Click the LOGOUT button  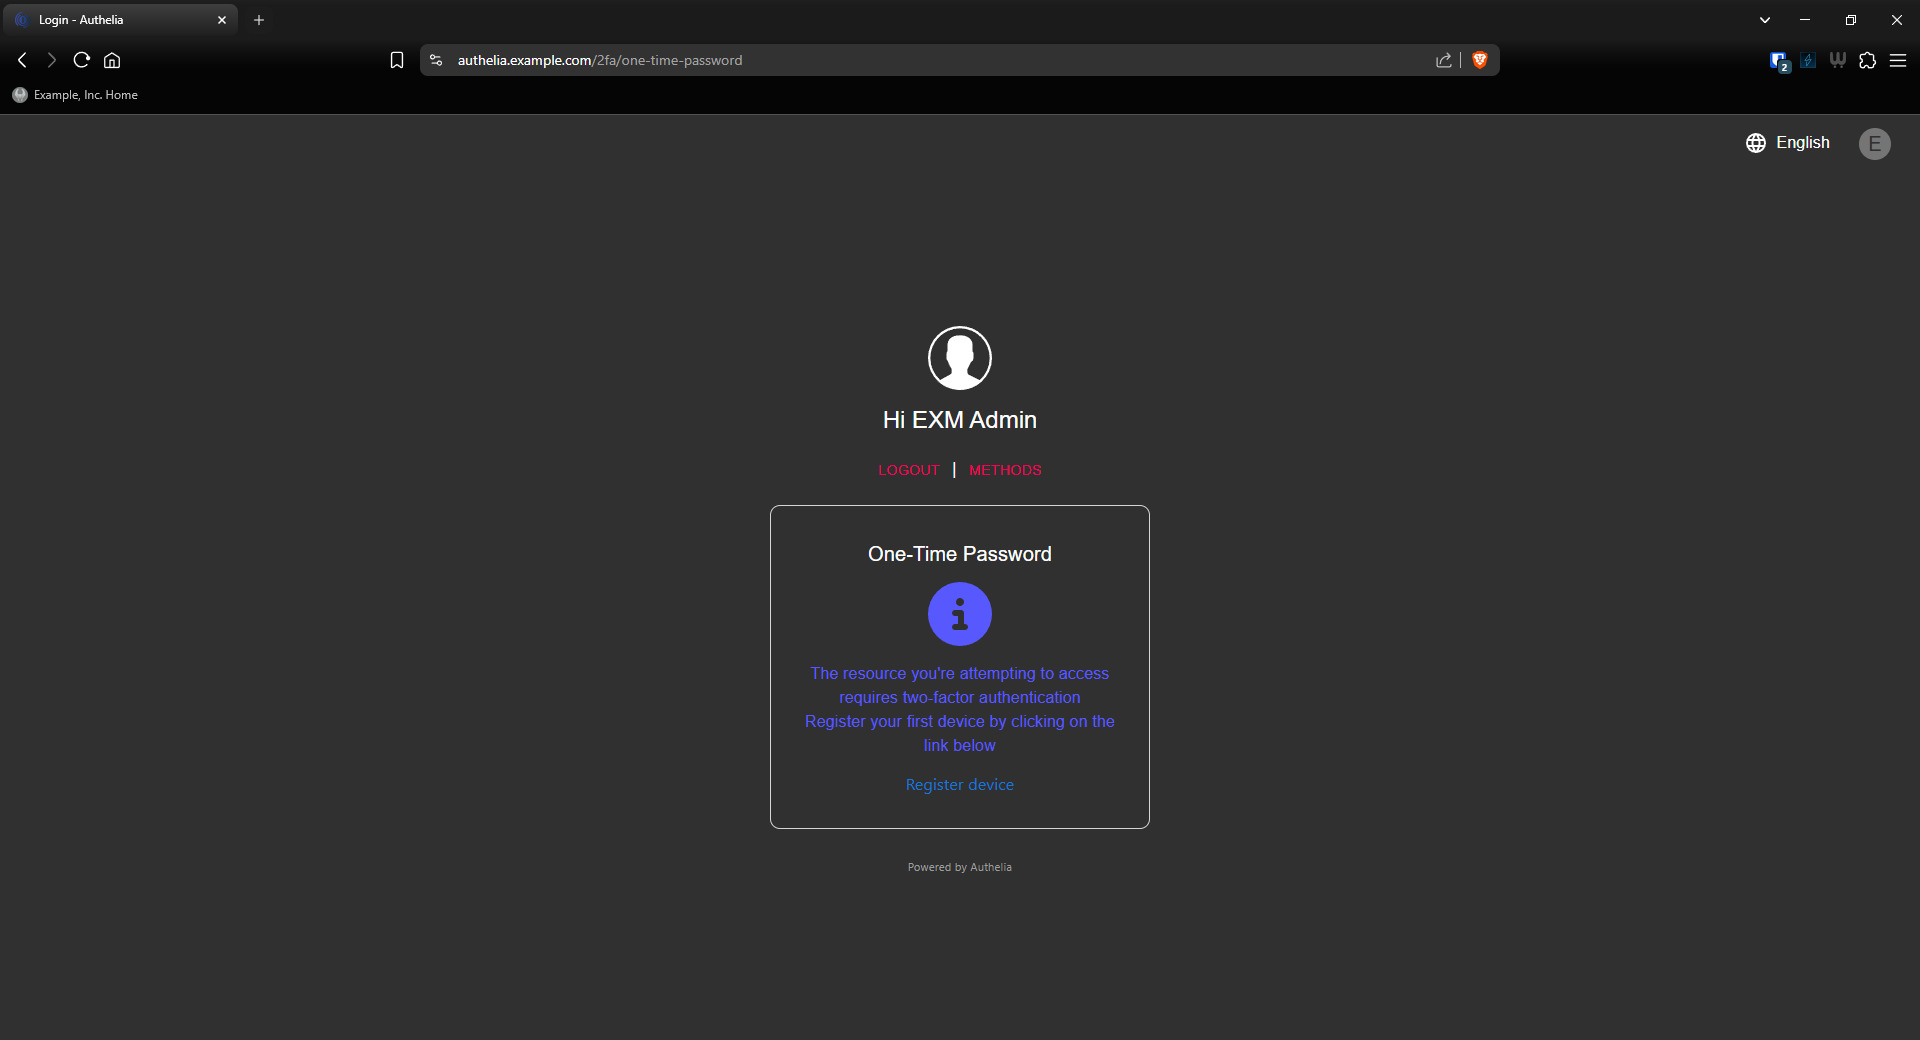pos(908,470)
